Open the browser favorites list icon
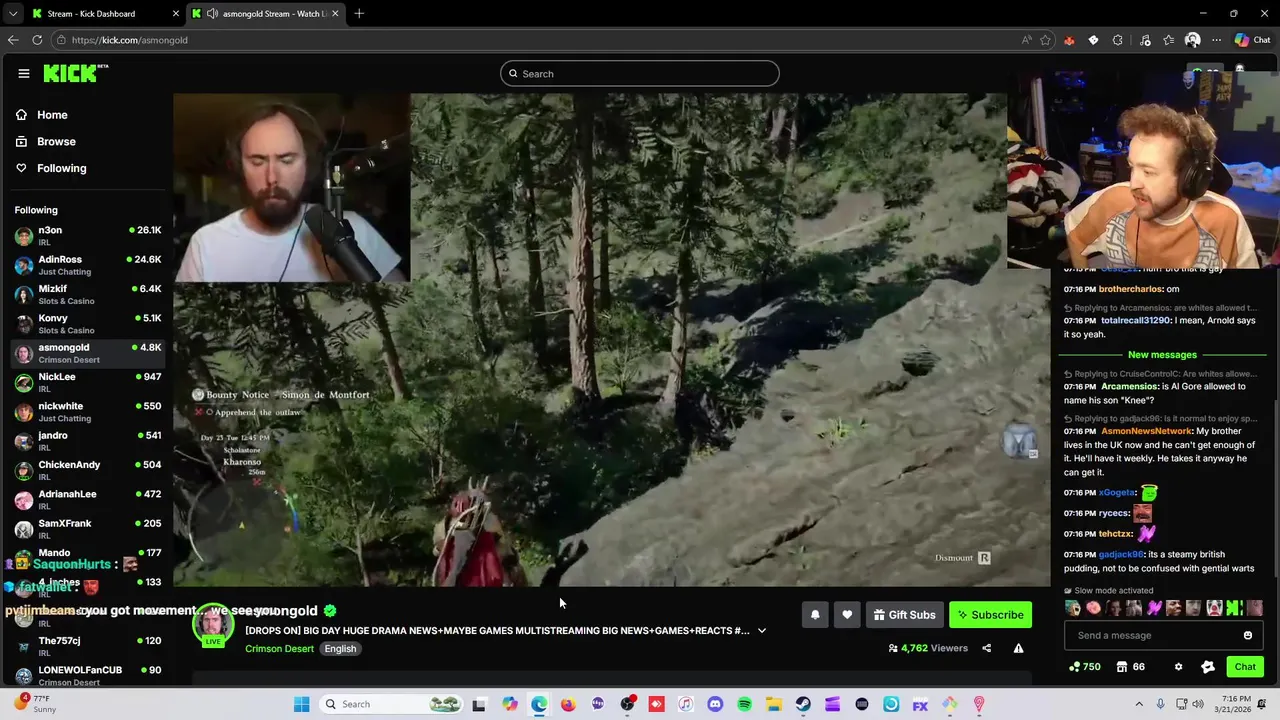The width and height of the screenshot is (1280, 720). [x=1168, y=40]
